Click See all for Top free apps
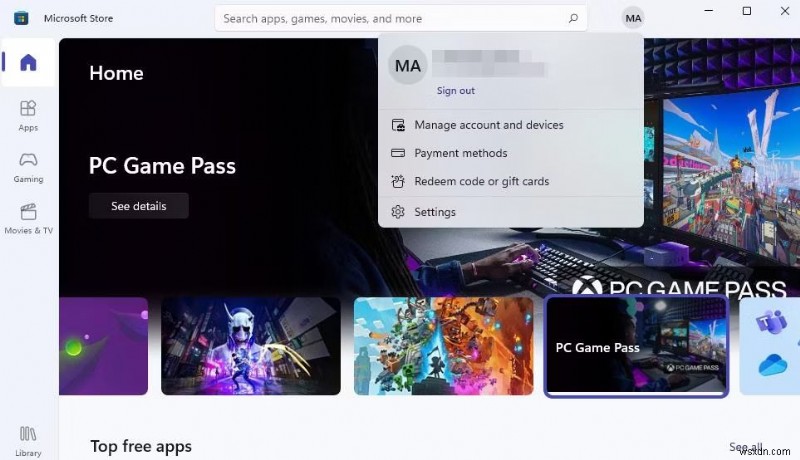Screen dimensions: 800x460 (746, 447)
